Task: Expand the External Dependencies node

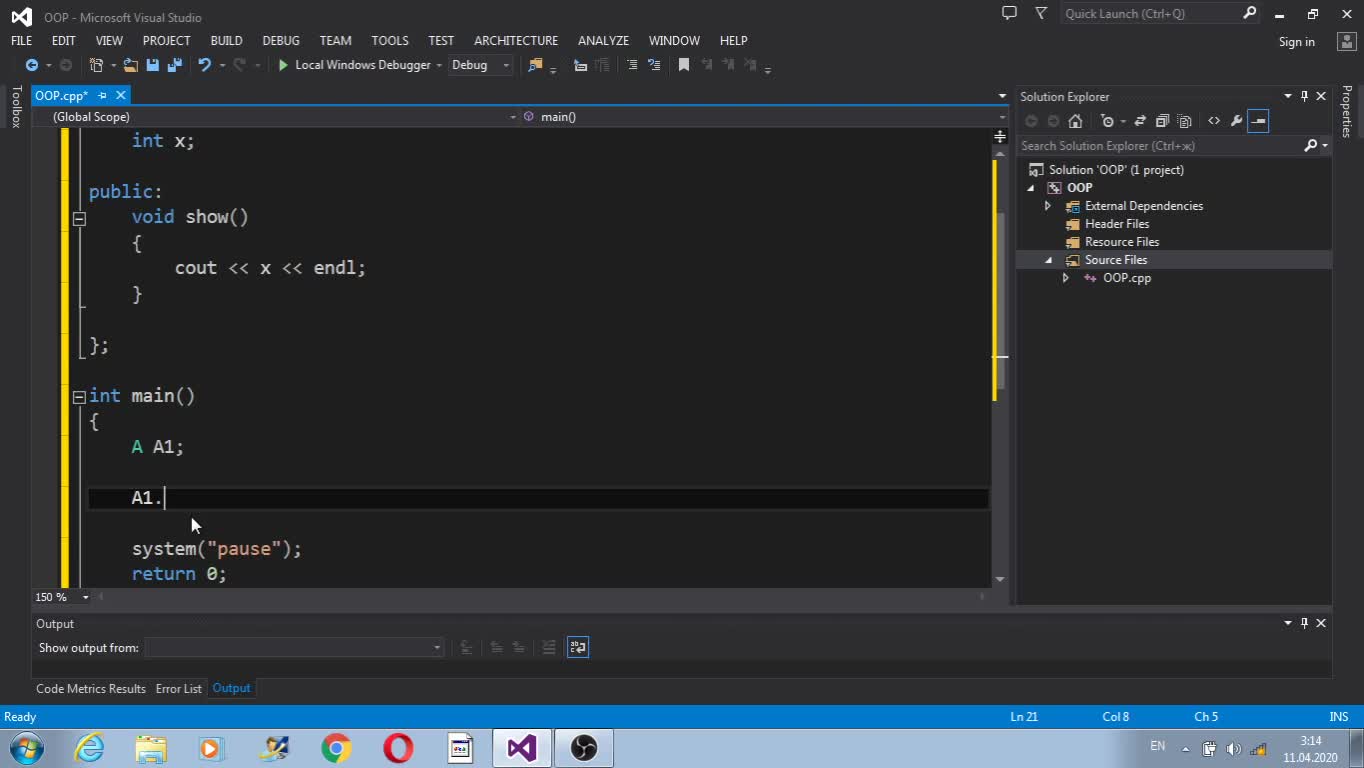Action: point(1048,206)
